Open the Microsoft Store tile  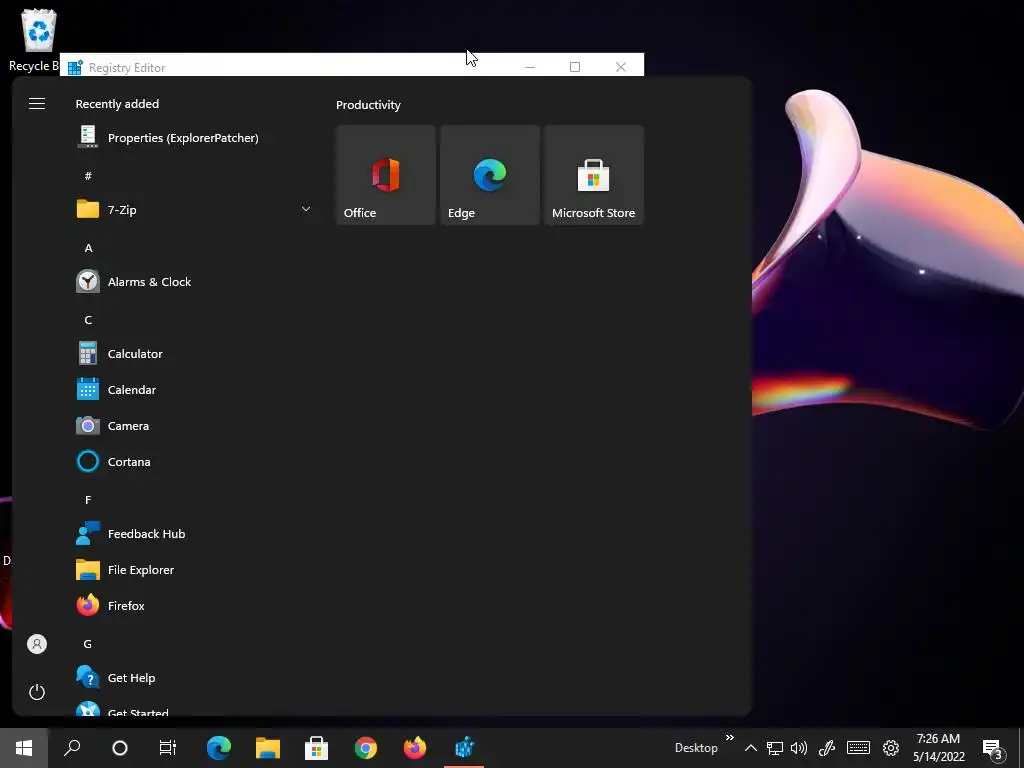[x=594, y=175]
